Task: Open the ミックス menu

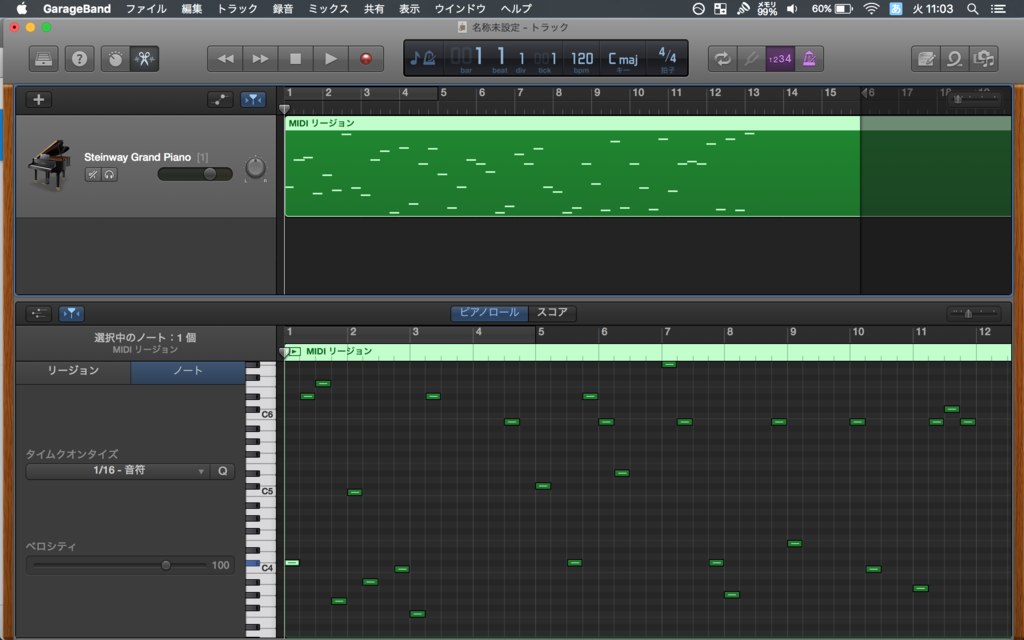Action: pos(328,8)
